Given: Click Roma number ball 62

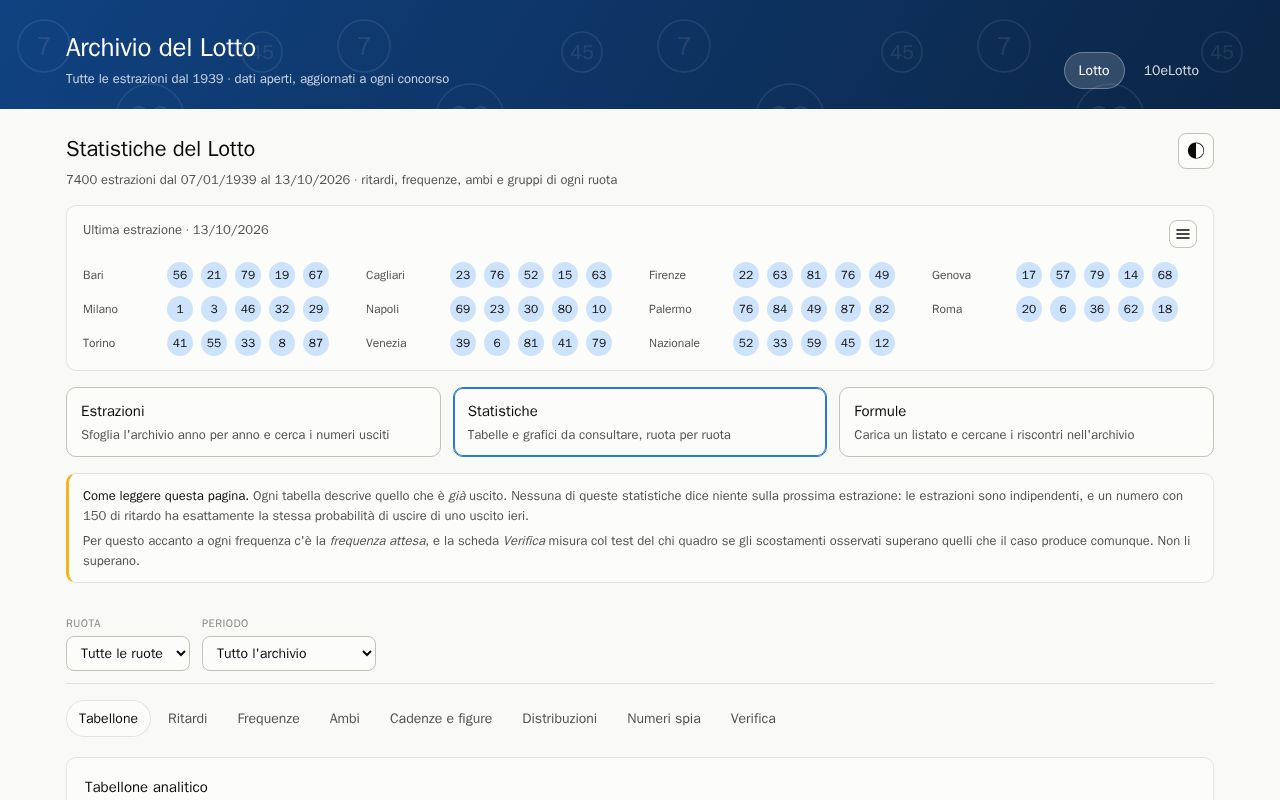Looking at the screenshot, I should 1131,309.
